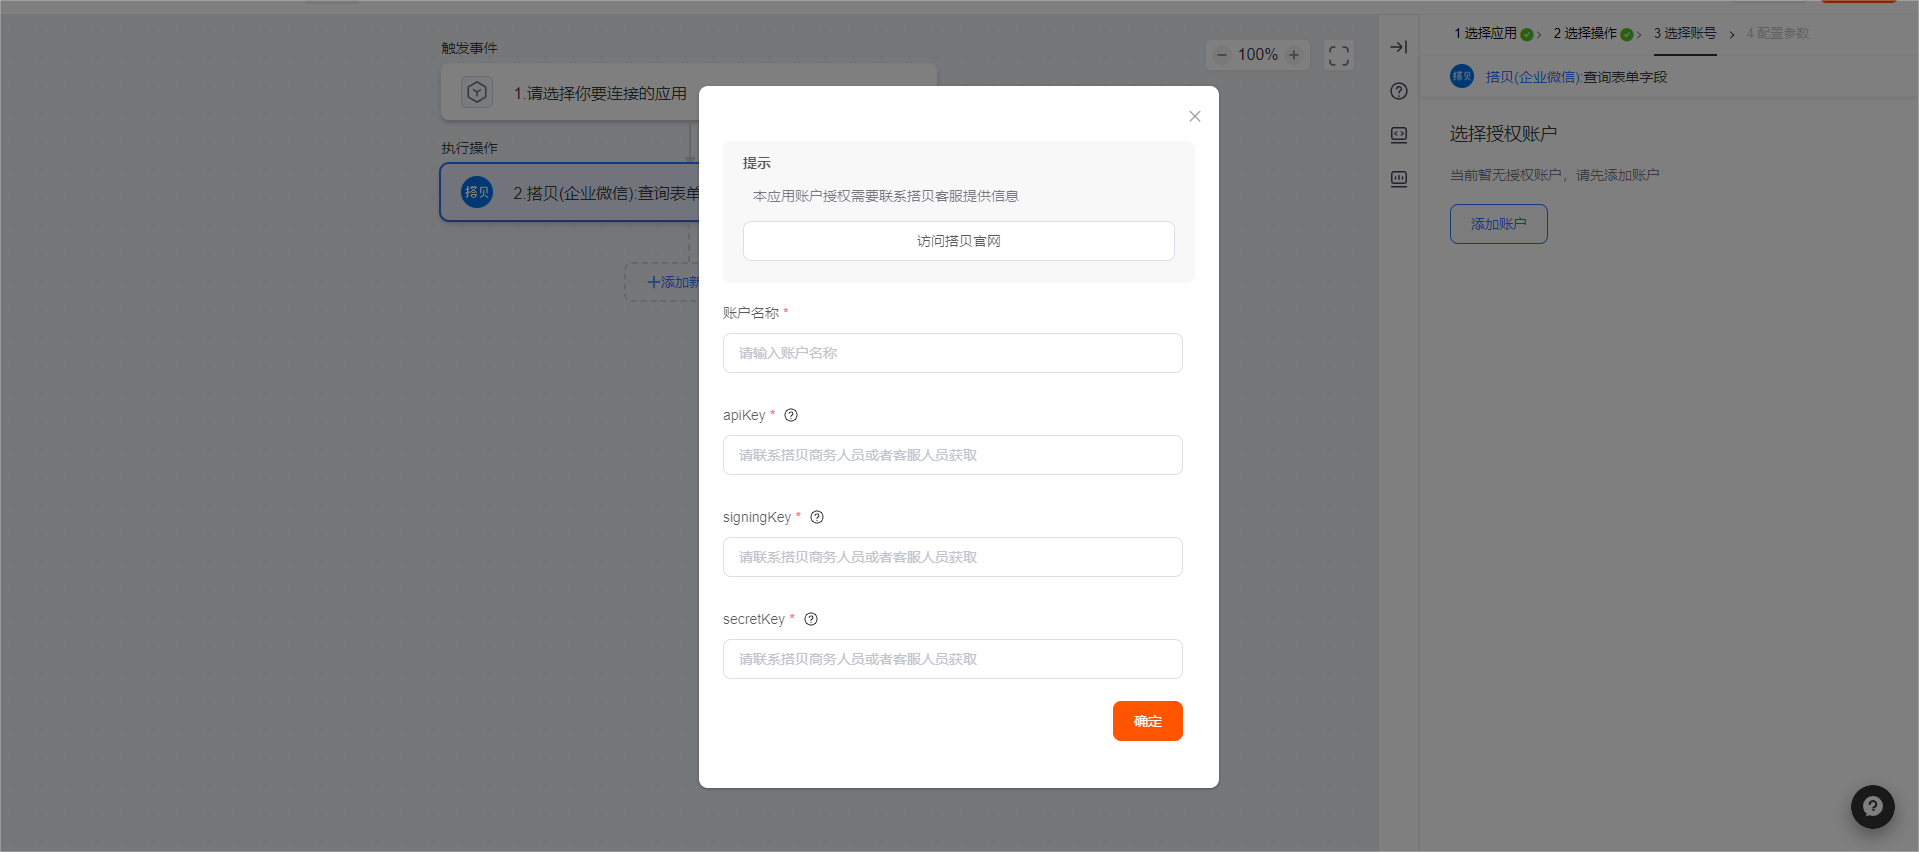Screen dimensions: 1919x852
Task: Collapse the right side panel arrow
Action: (1399, 47)
